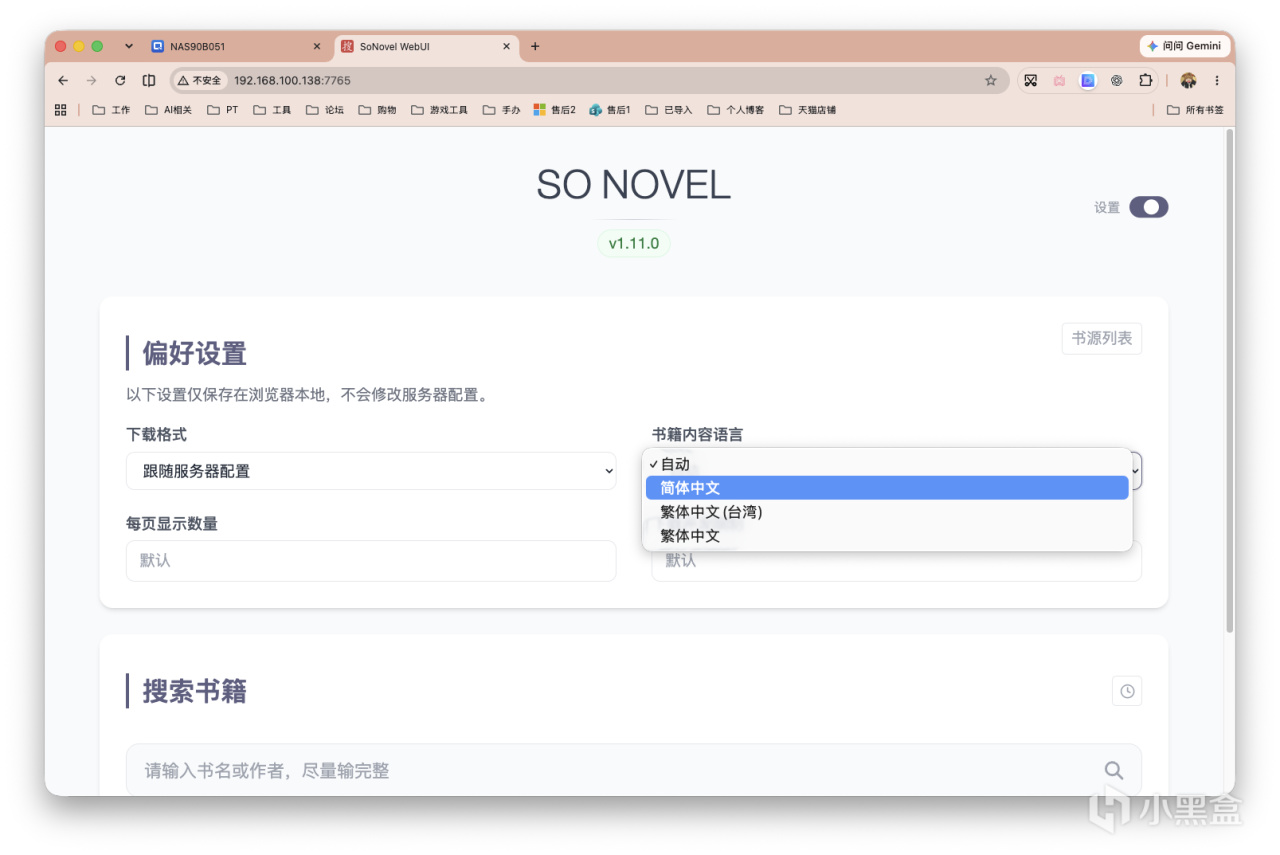The image size is (1280, 855).
Task: Open 工具 bookmark folder
Action: point(272,110)
